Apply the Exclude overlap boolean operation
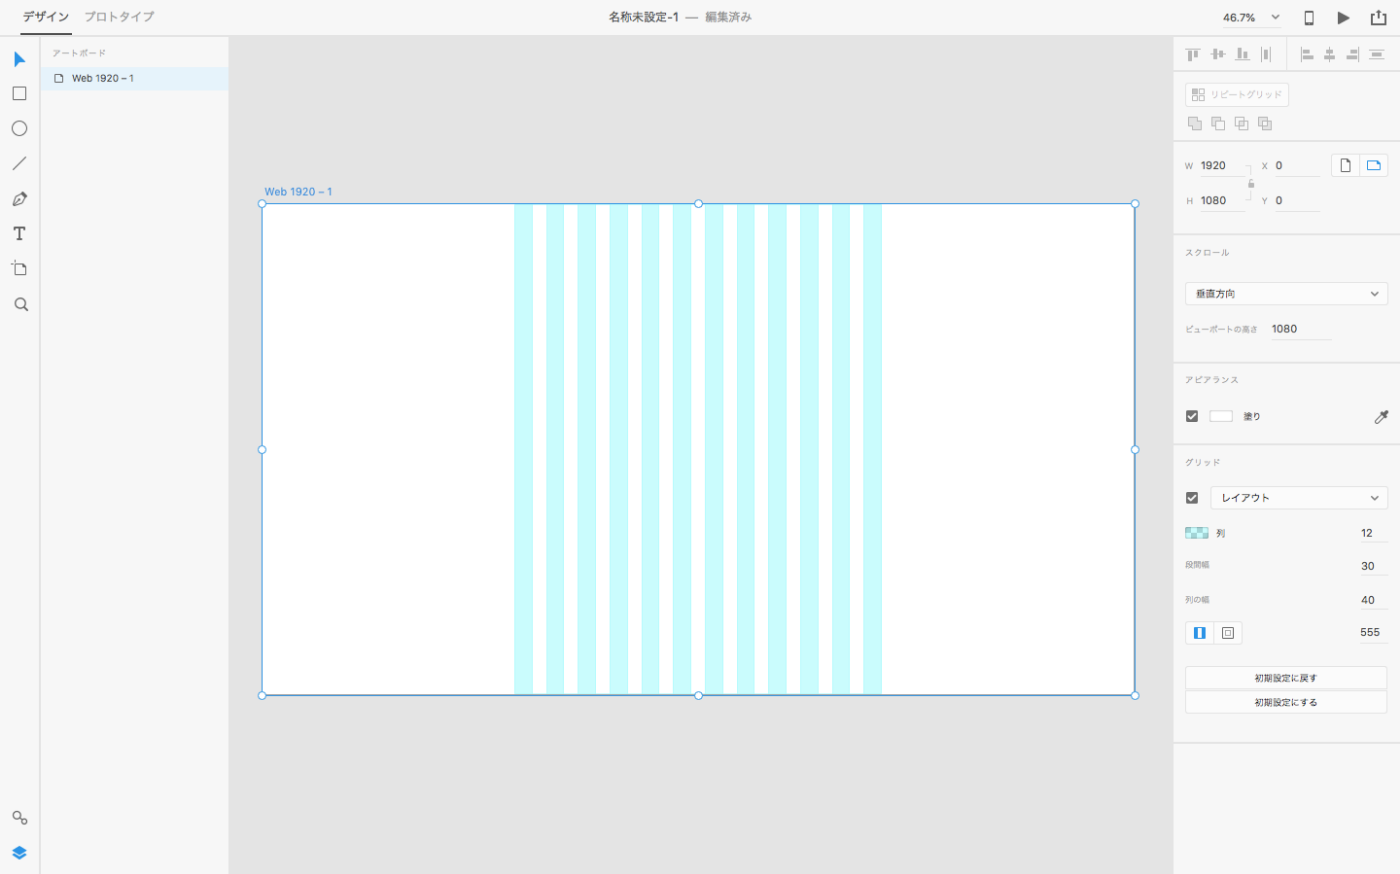This screenshot has width=1400, height=874. coord(1265,123)
